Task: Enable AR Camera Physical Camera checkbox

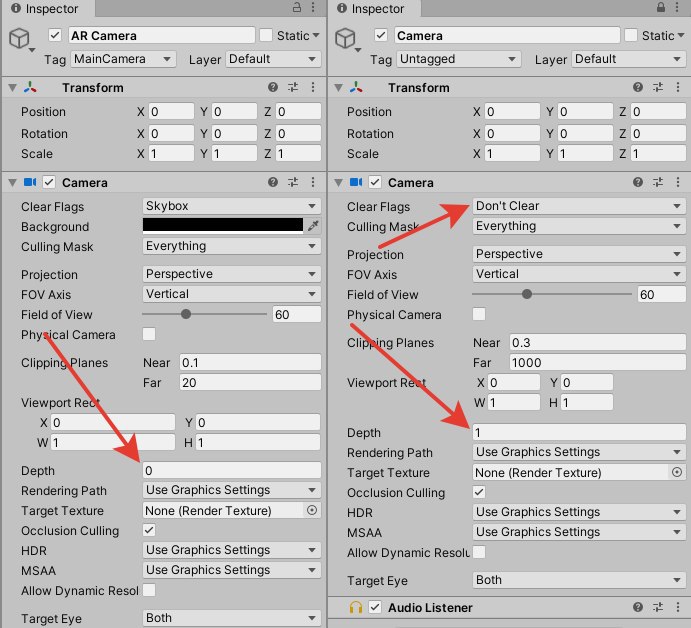Action: point(149,334)
